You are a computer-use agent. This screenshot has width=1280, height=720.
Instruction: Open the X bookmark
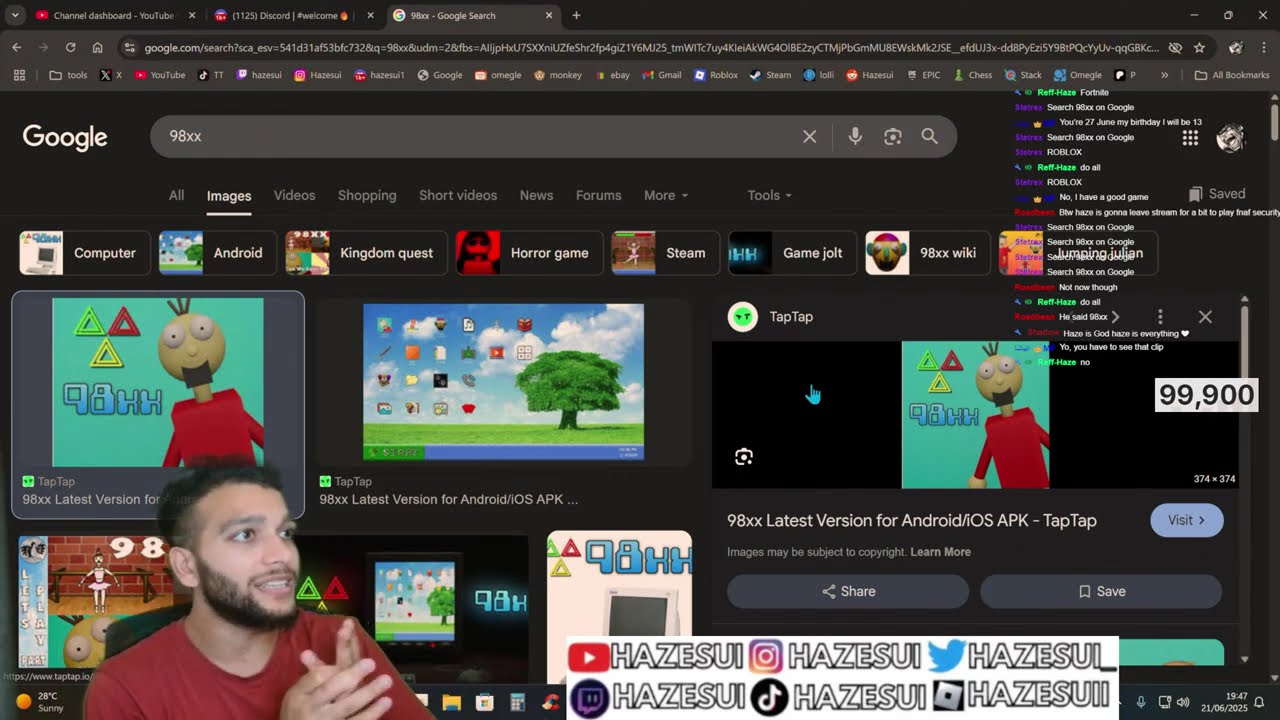(x=111, y=75)
